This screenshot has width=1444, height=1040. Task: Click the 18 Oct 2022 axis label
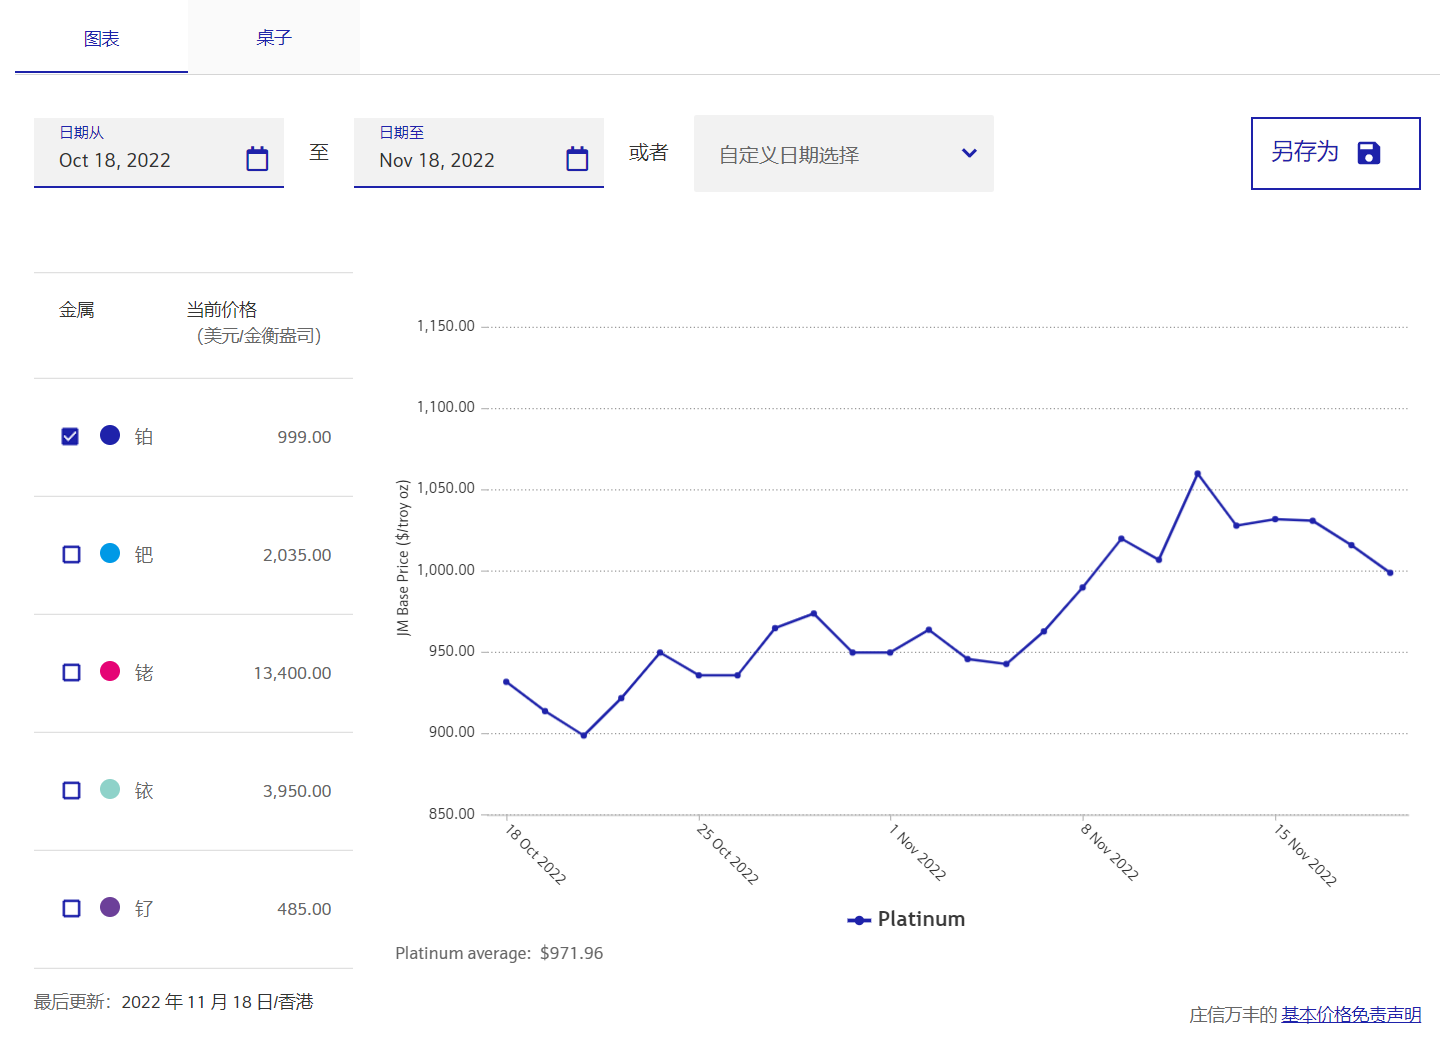coord(535,854)
